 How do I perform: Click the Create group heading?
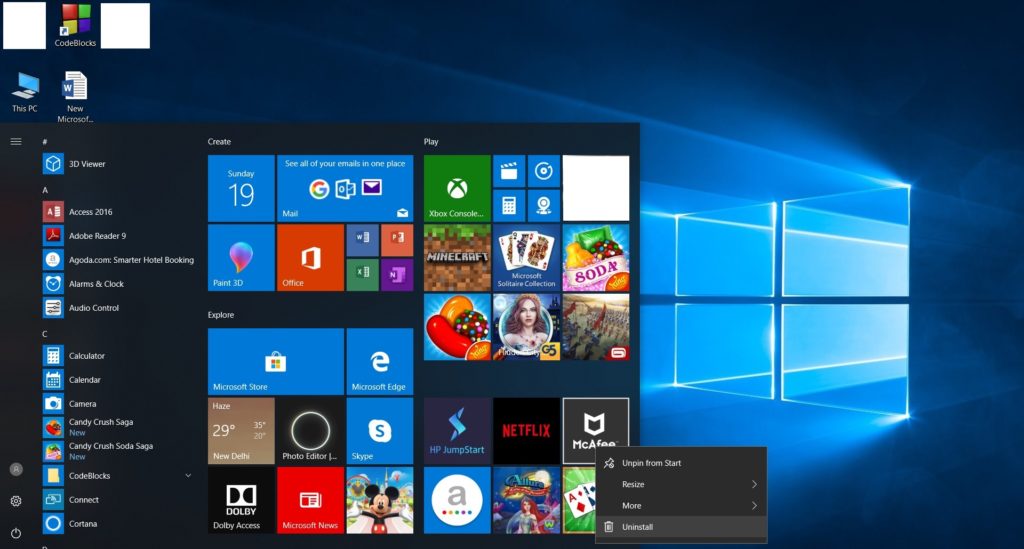(219, 142)
